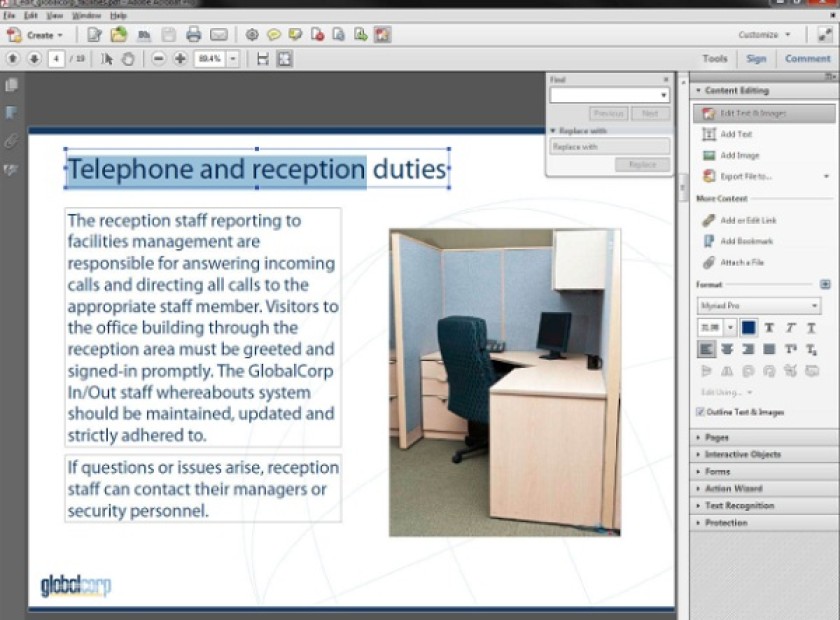The width and height of the screenshot is (840, 620).
Task: Open the Comment pane tab
Action: (x=807, y=58)
